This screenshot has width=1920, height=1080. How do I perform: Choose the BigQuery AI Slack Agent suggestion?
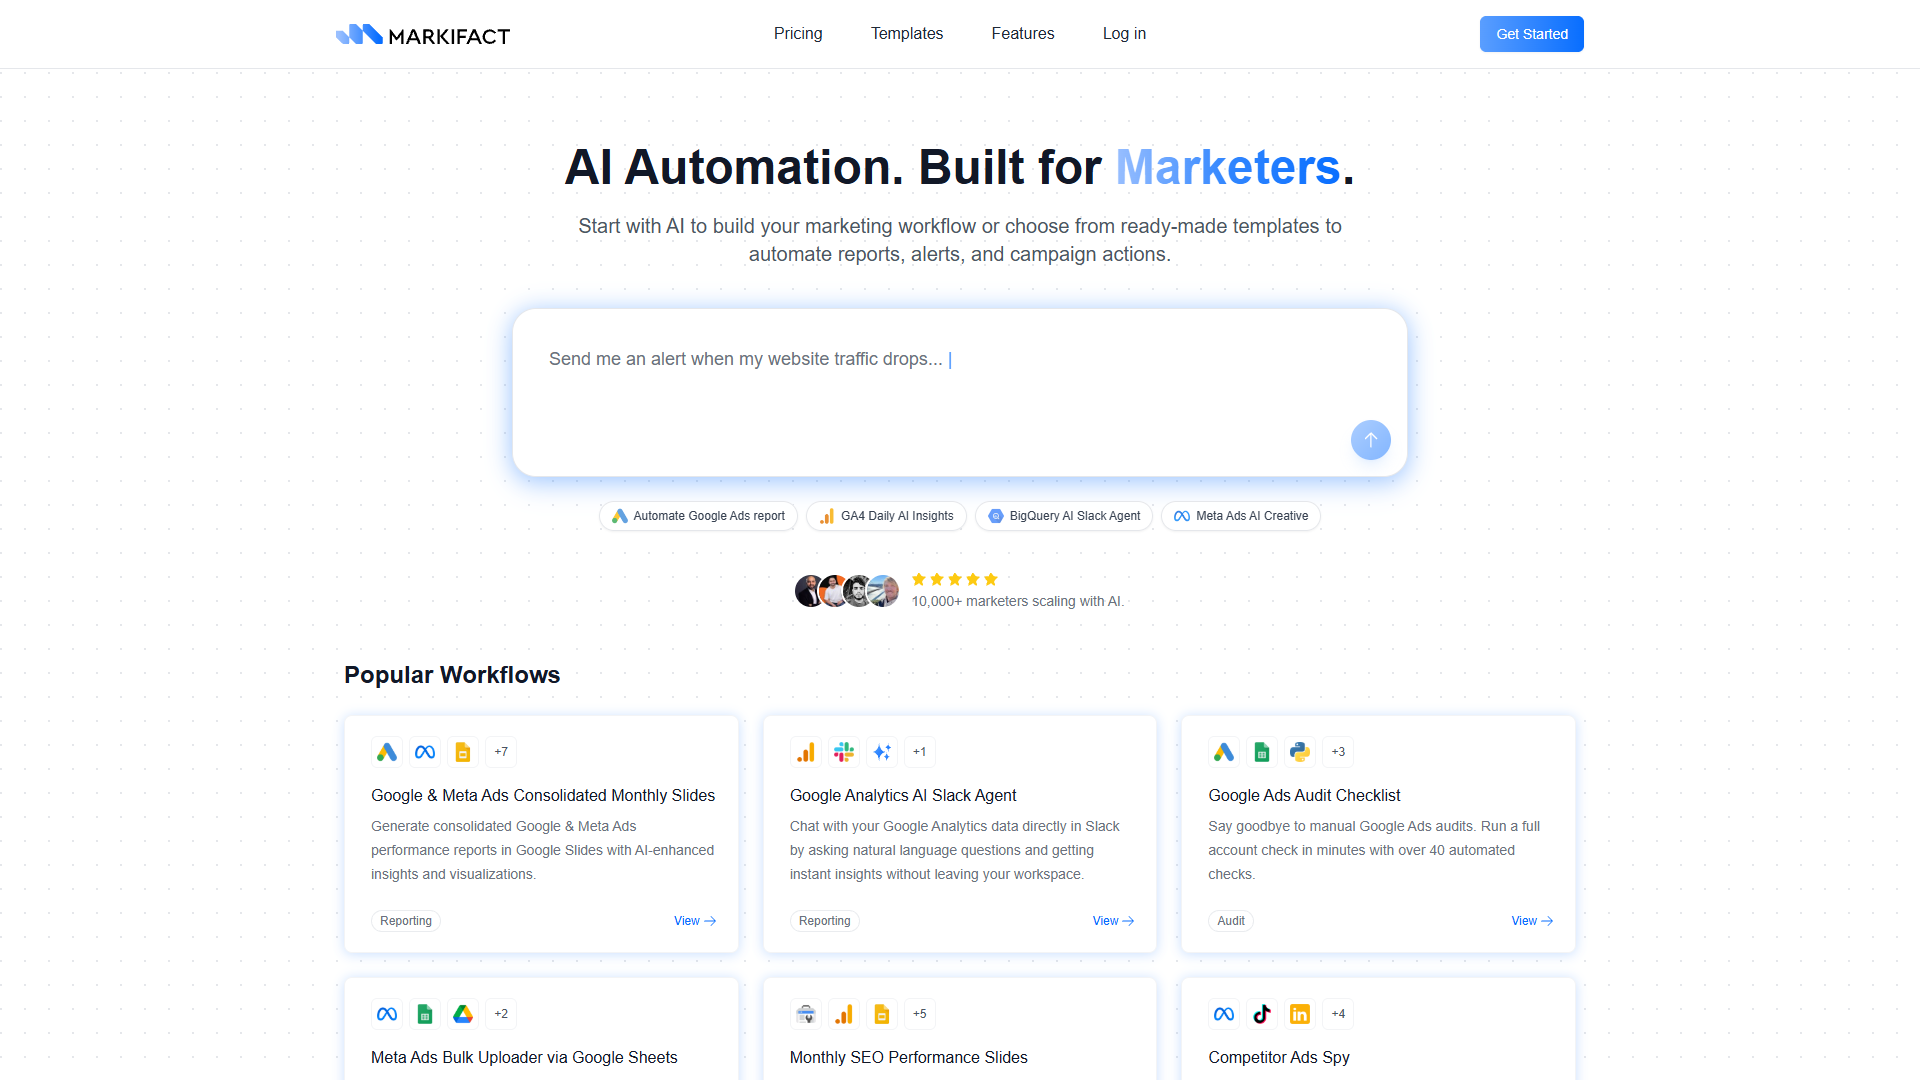[x=1064, y=516]
